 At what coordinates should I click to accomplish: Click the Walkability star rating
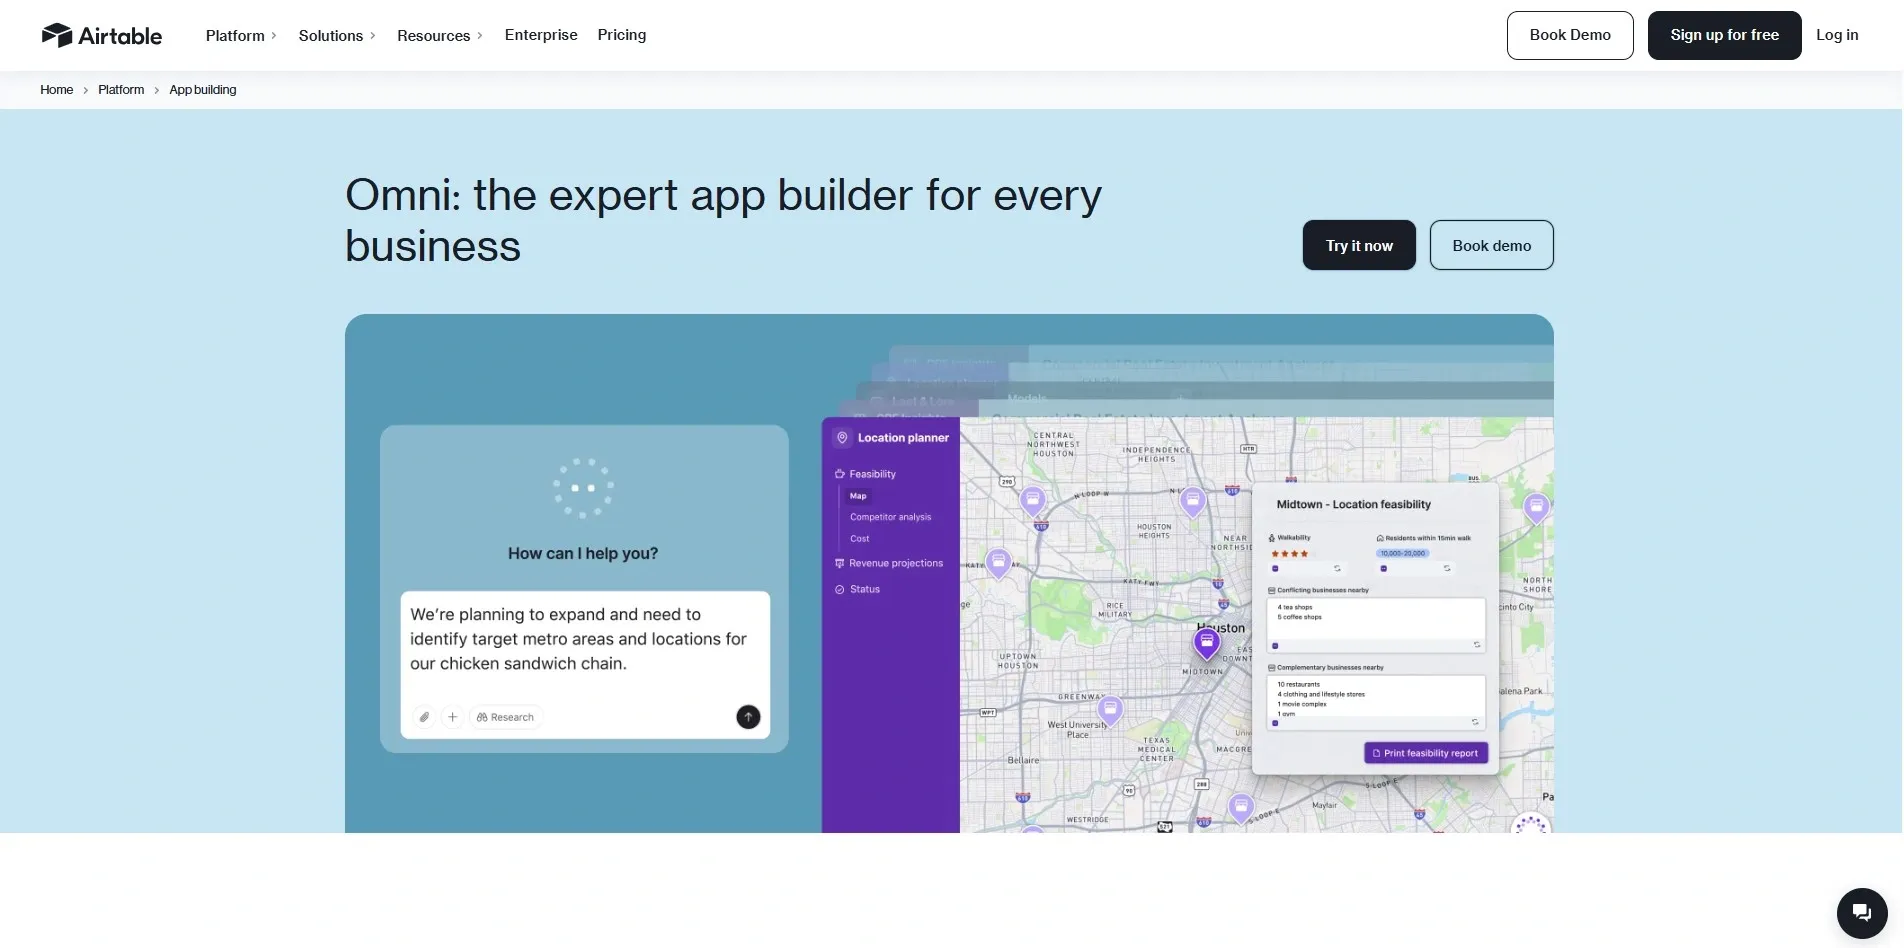click(1290, 553)
